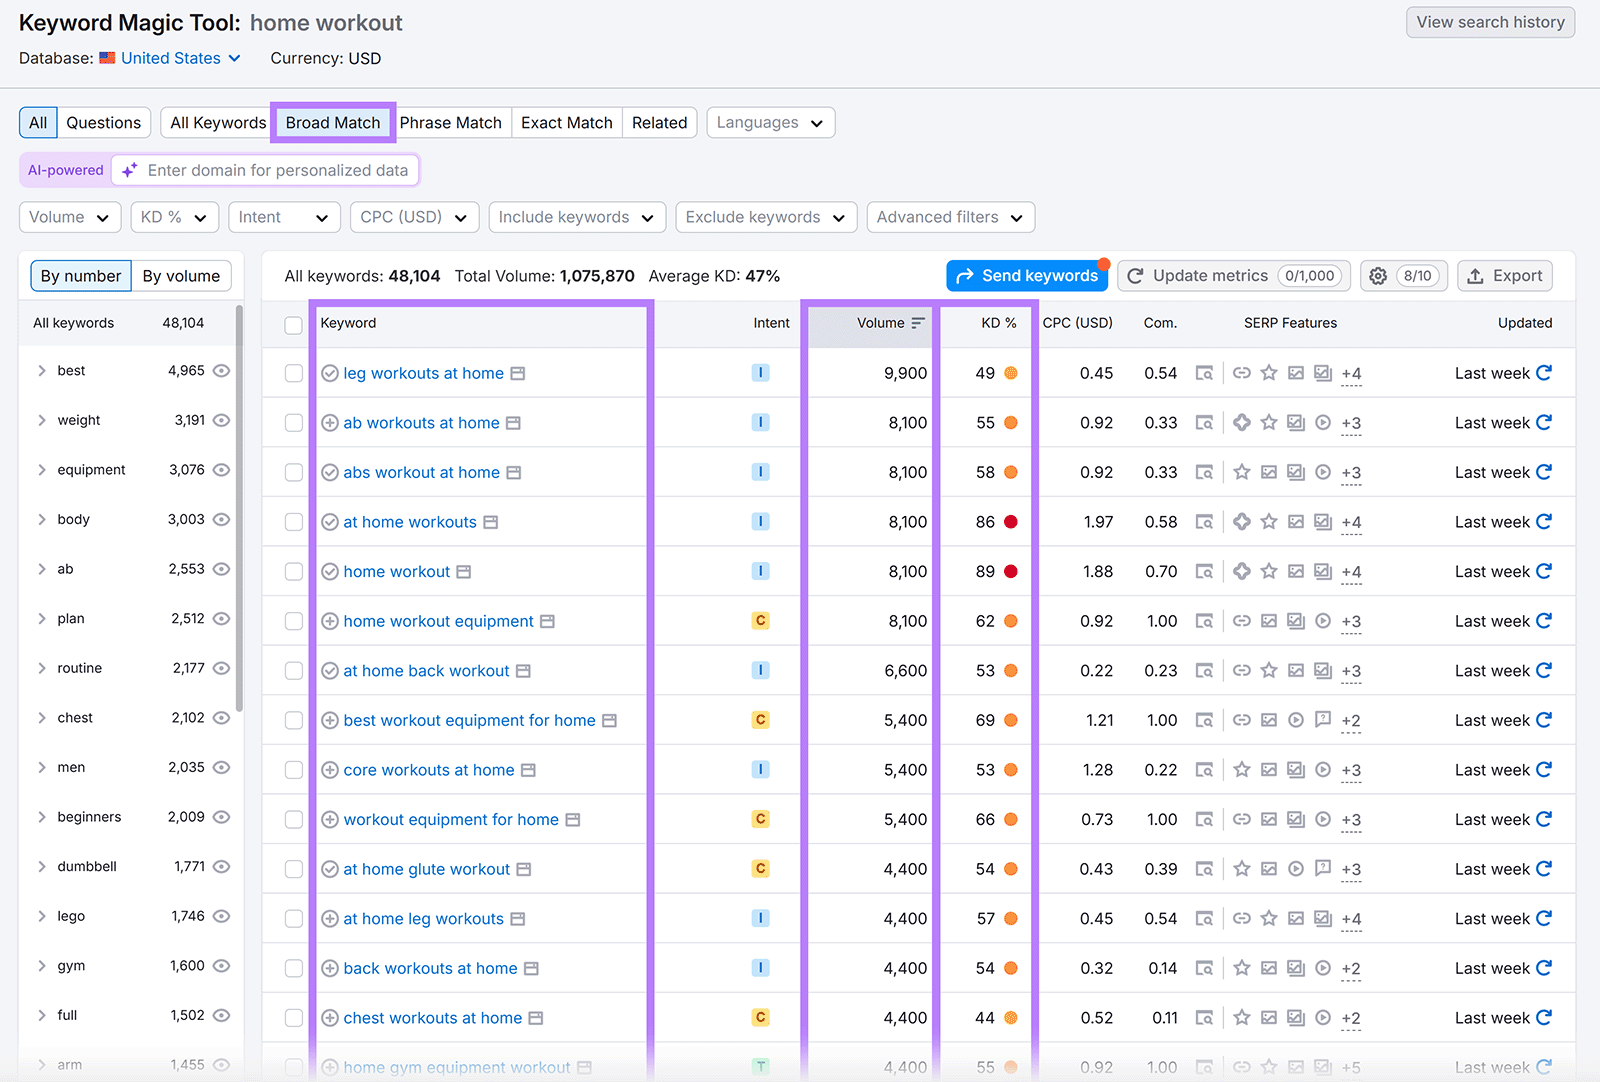Click the video SERP feature icon on at home back workout row
Image resolution: width=1600 pixels, height=1082 pixels.
1323,670
